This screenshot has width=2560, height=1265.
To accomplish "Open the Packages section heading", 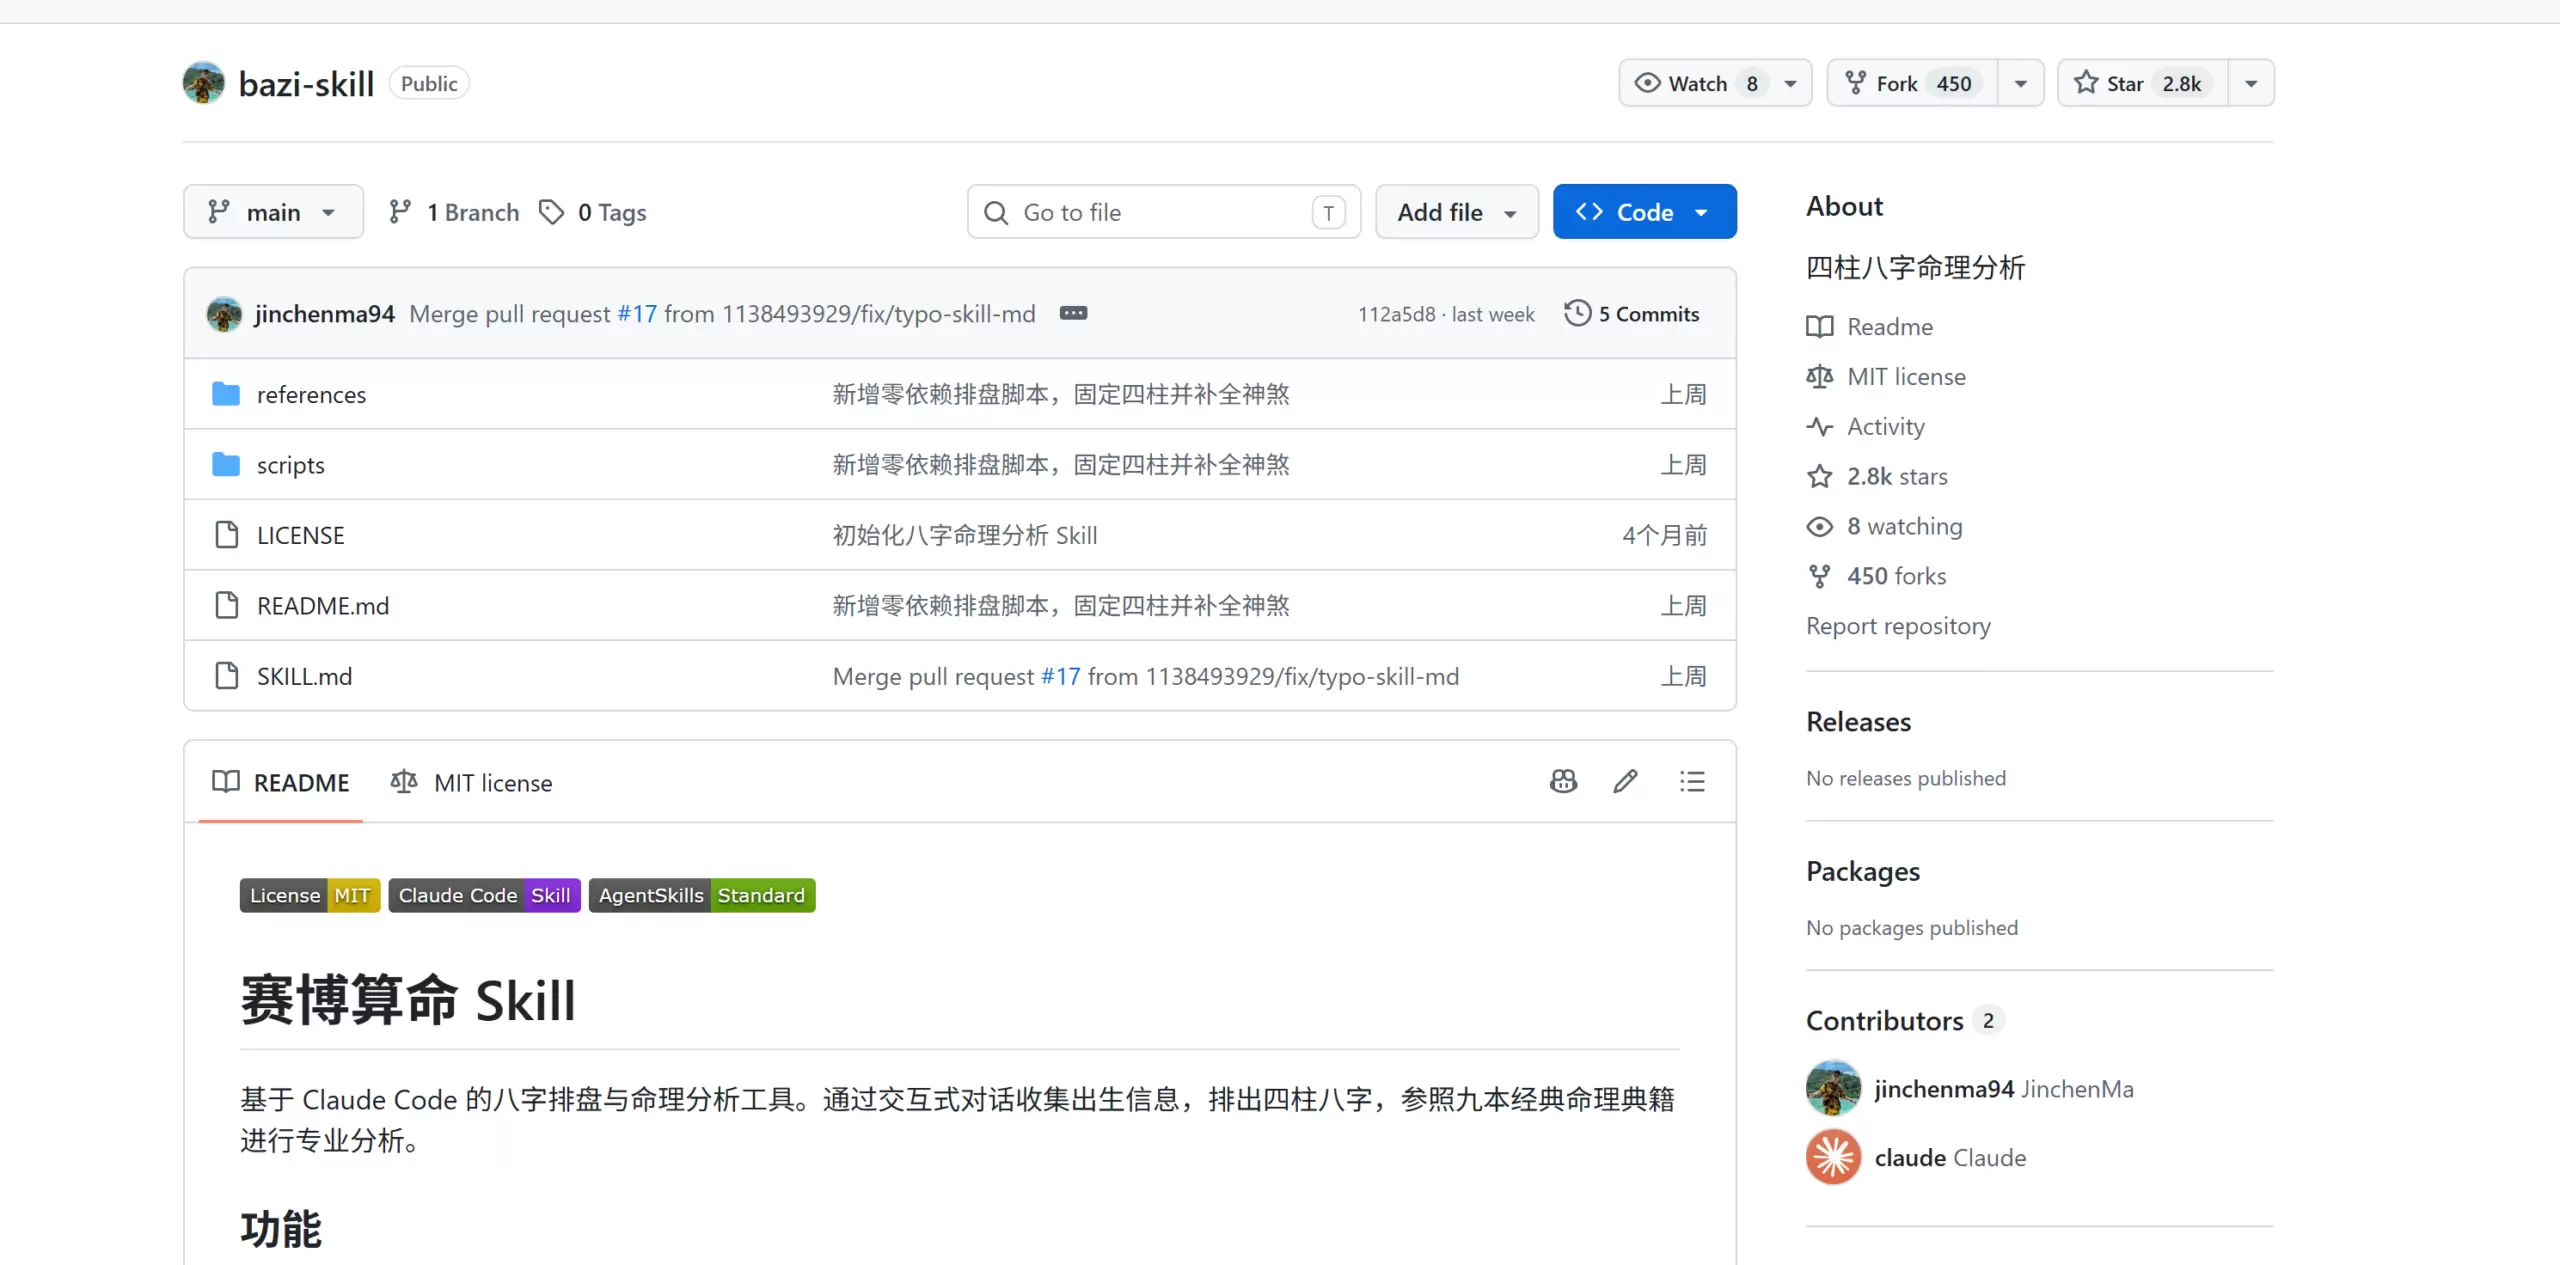I will coord(1863,871).
